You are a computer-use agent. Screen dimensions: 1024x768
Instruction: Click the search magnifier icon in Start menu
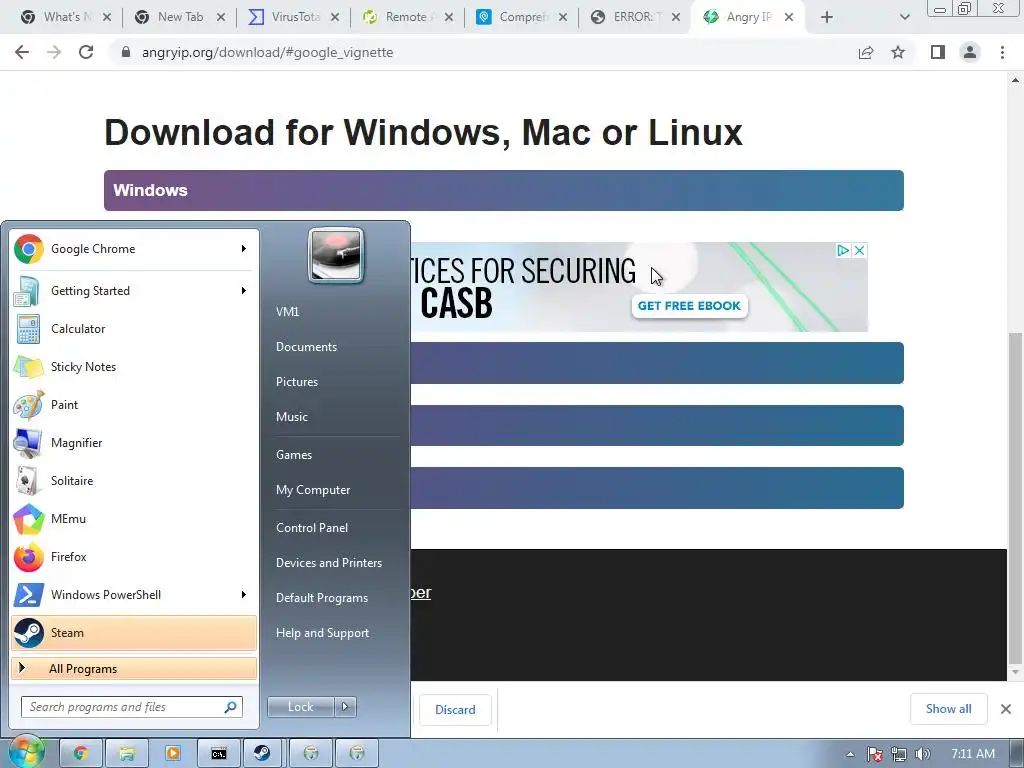coord(231,707)
